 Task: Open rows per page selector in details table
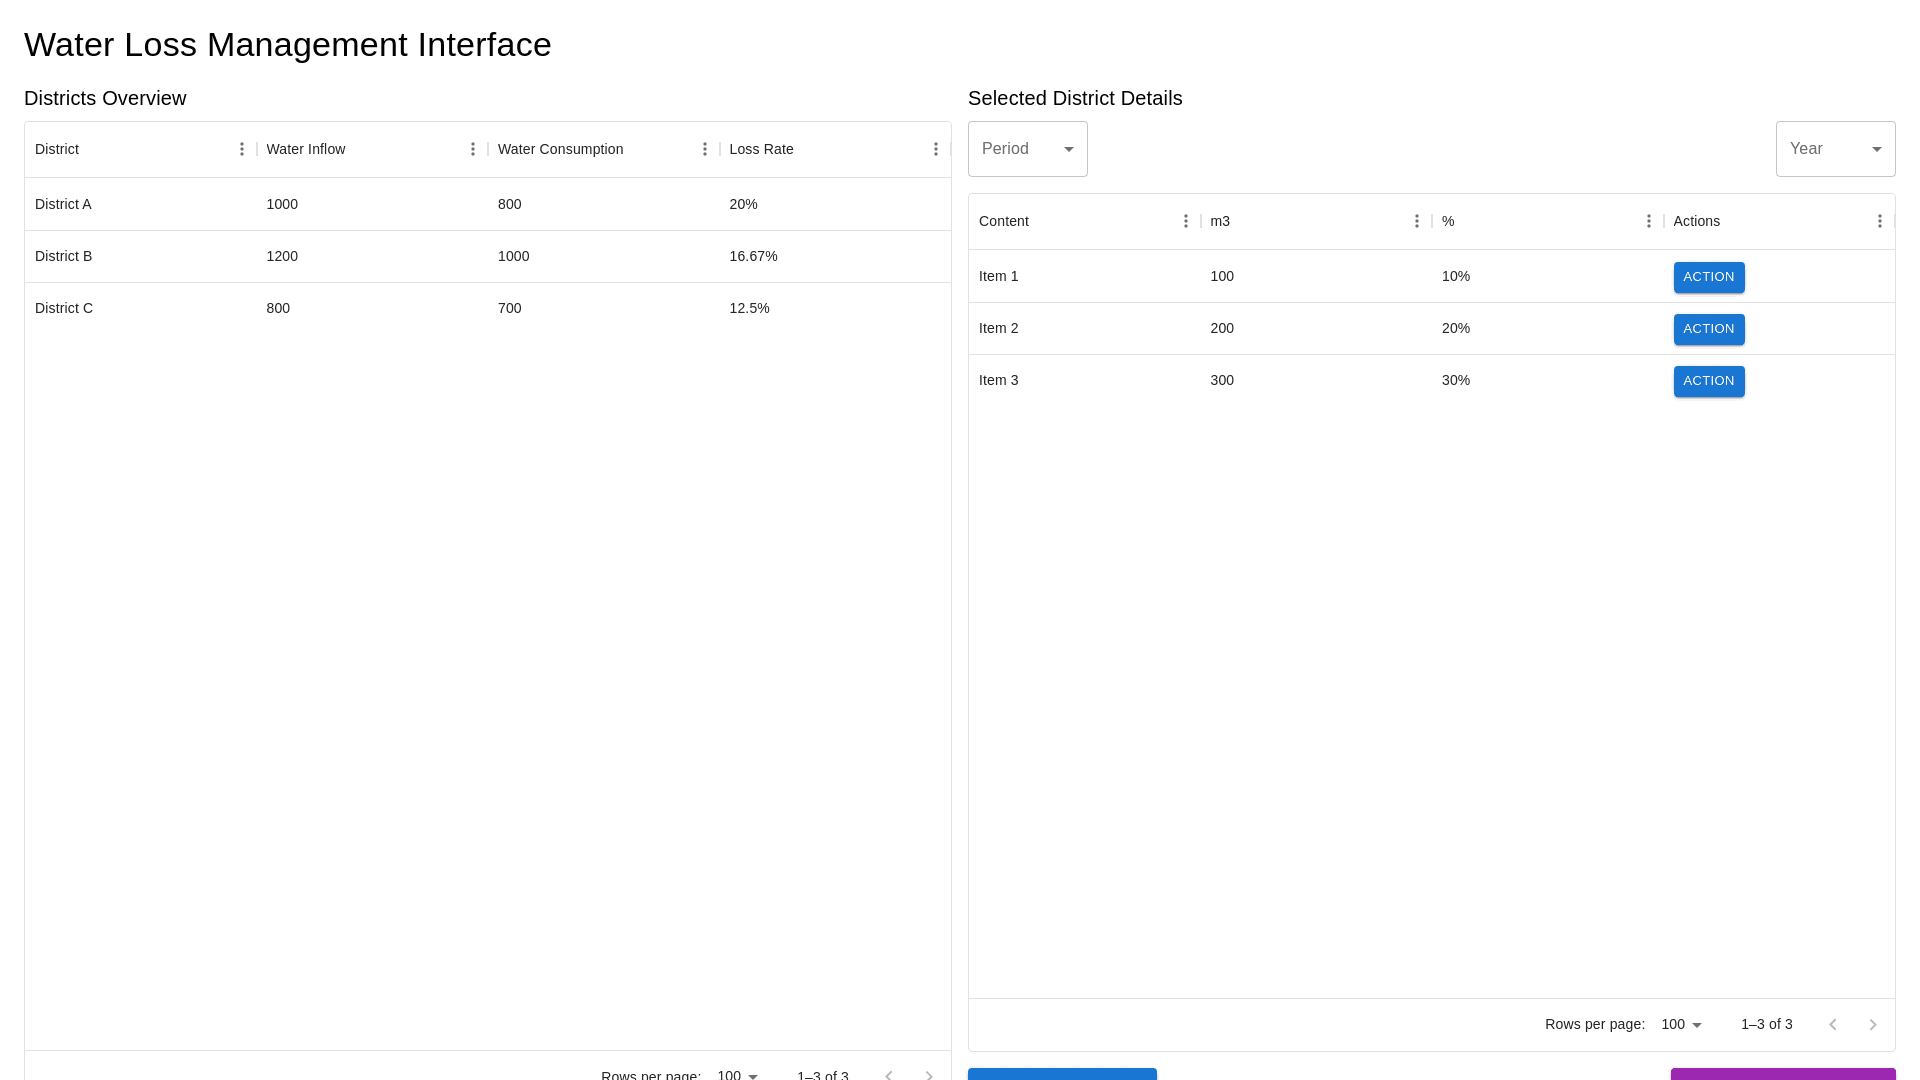coord(1682,1024)
